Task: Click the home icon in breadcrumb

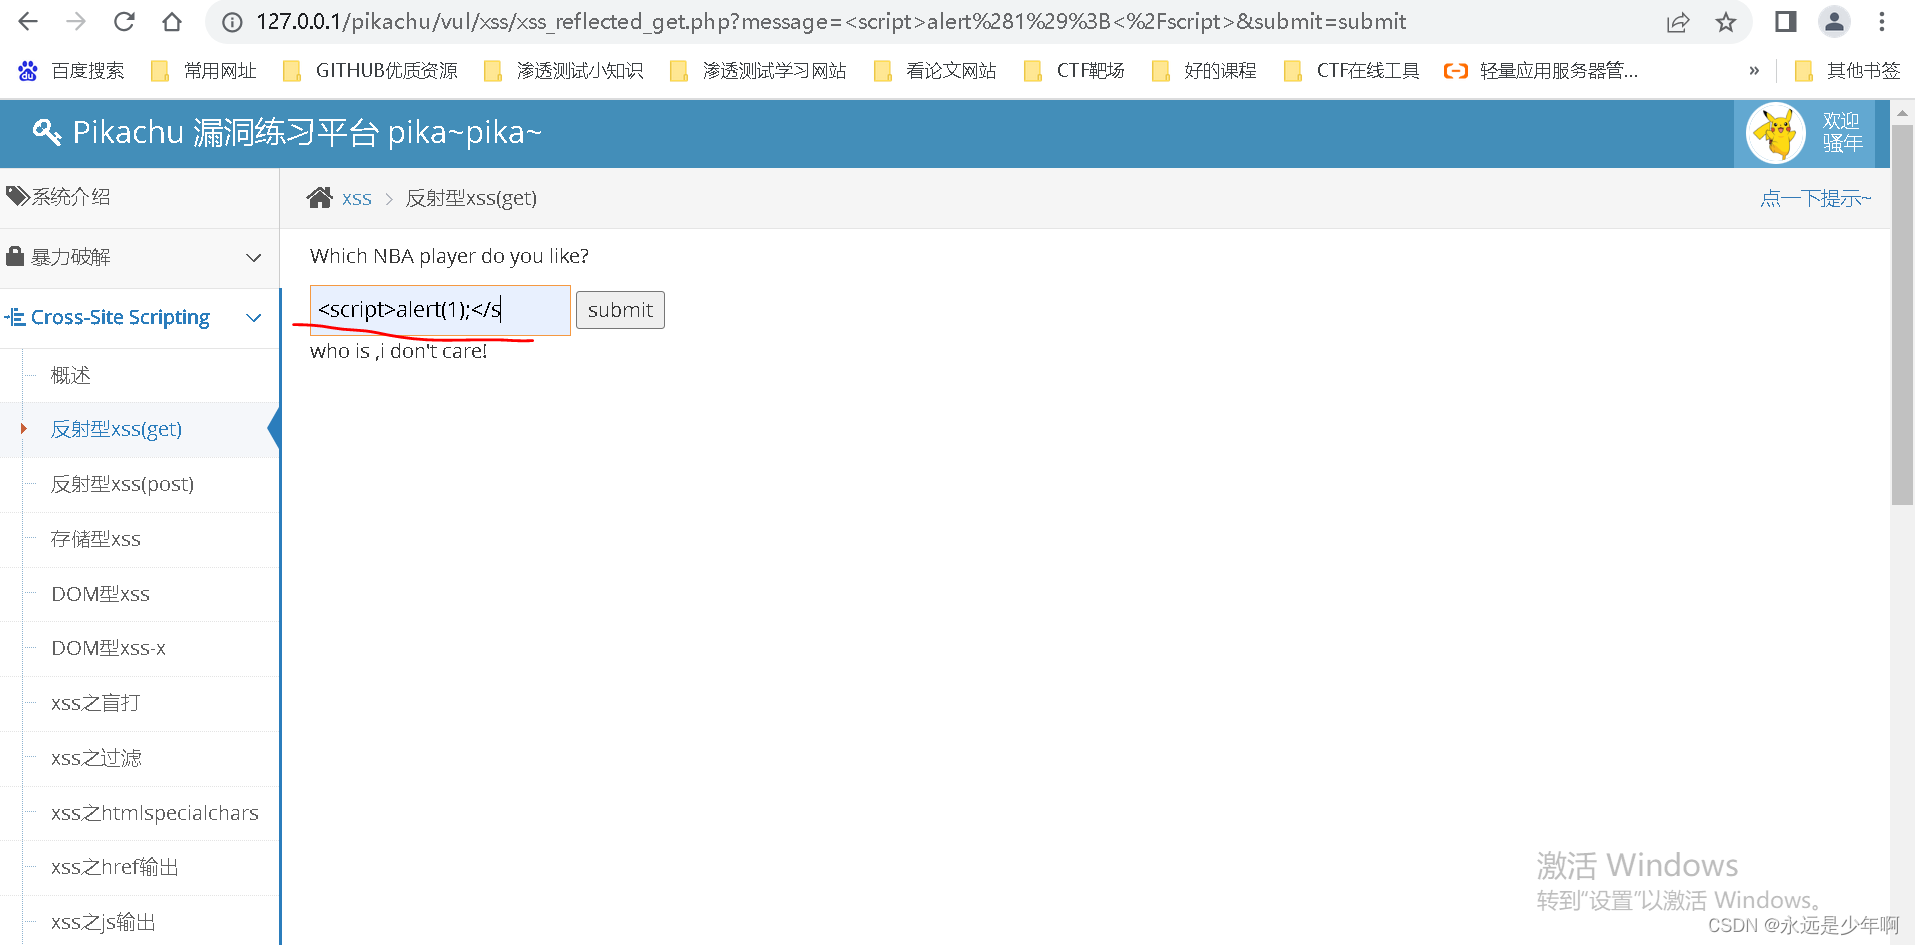Action: [x=320, y=197]
